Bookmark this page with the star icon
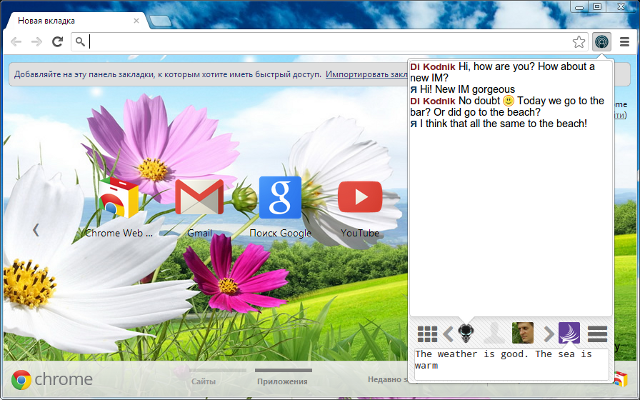 pos(578,42)
